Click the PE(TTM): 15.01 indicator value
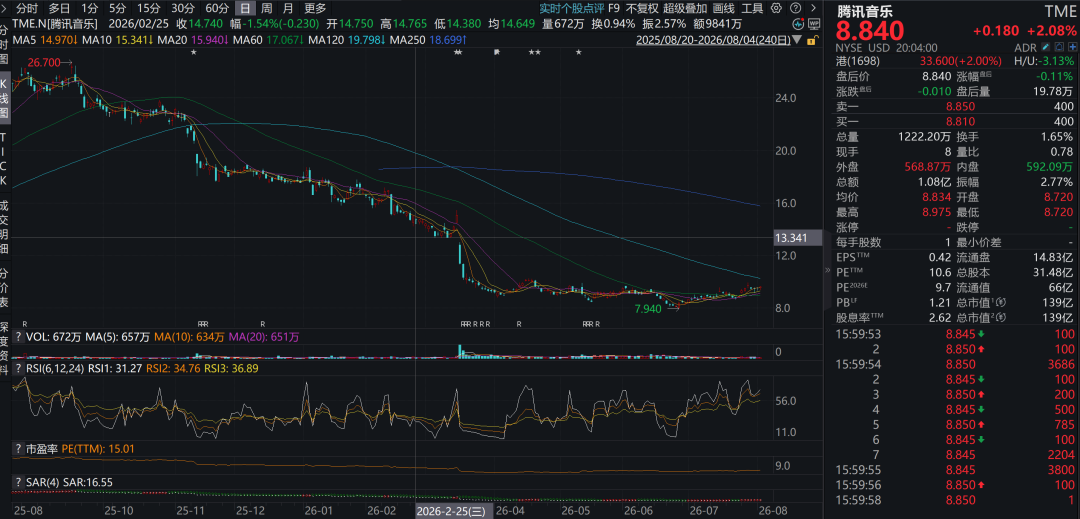Screen dimensions: 1080x519 (x=98, y=449)
